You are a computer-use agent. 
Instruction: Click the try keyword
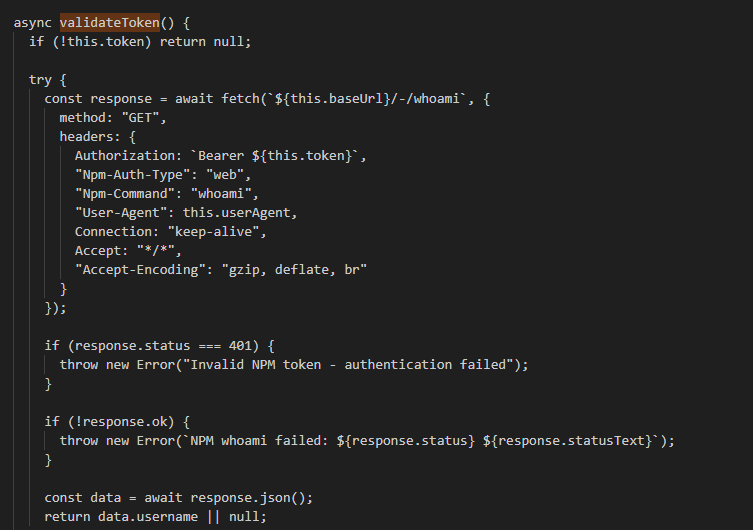[x=41, y=79]
